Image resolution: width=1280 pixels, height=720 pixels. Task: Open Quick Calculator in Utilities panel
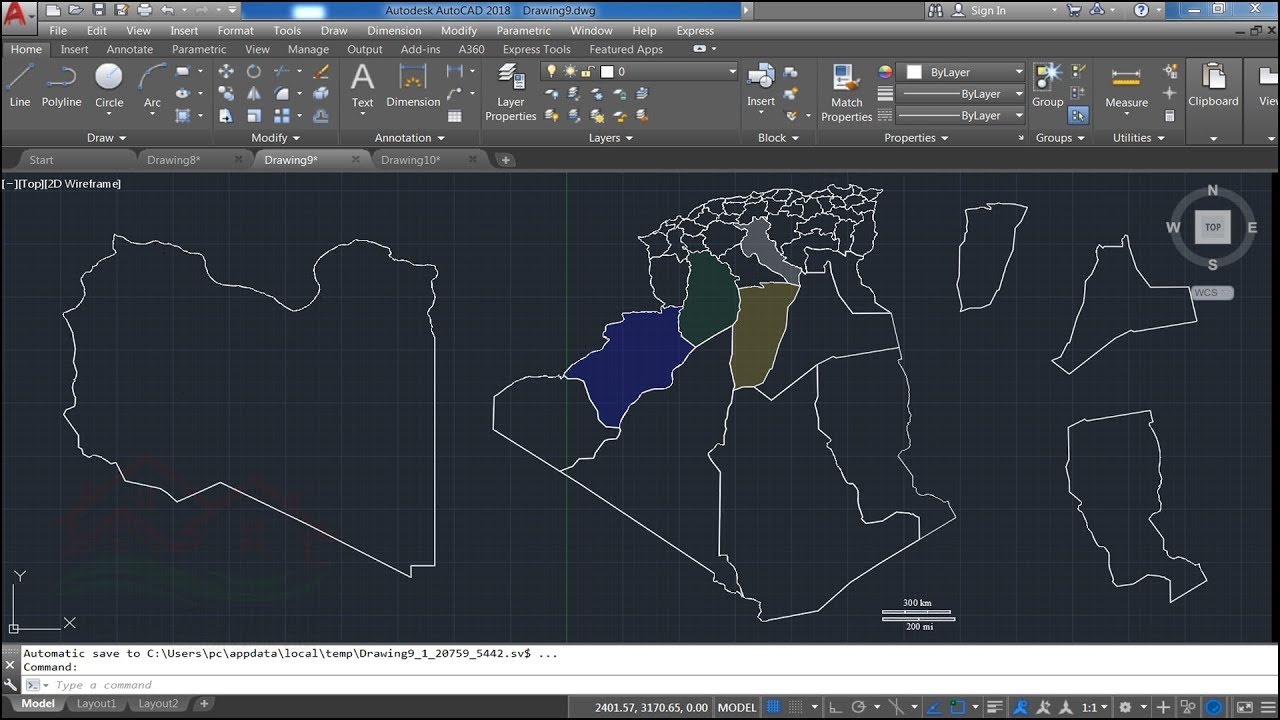click(1169, 116)
